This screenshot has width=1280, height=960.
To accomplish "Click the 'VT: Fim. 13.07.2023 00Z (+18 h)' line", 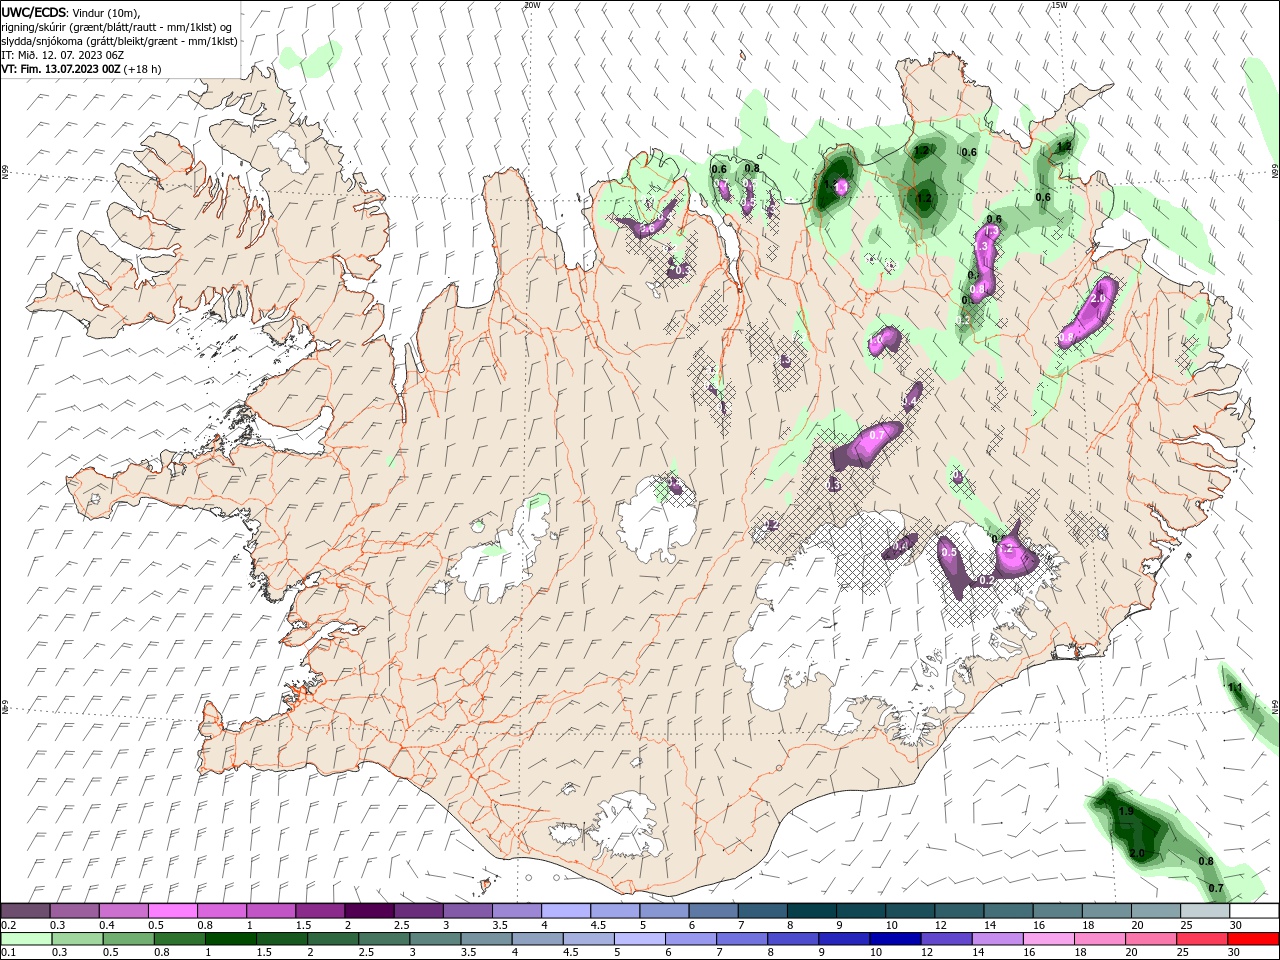I will [81, 69].
